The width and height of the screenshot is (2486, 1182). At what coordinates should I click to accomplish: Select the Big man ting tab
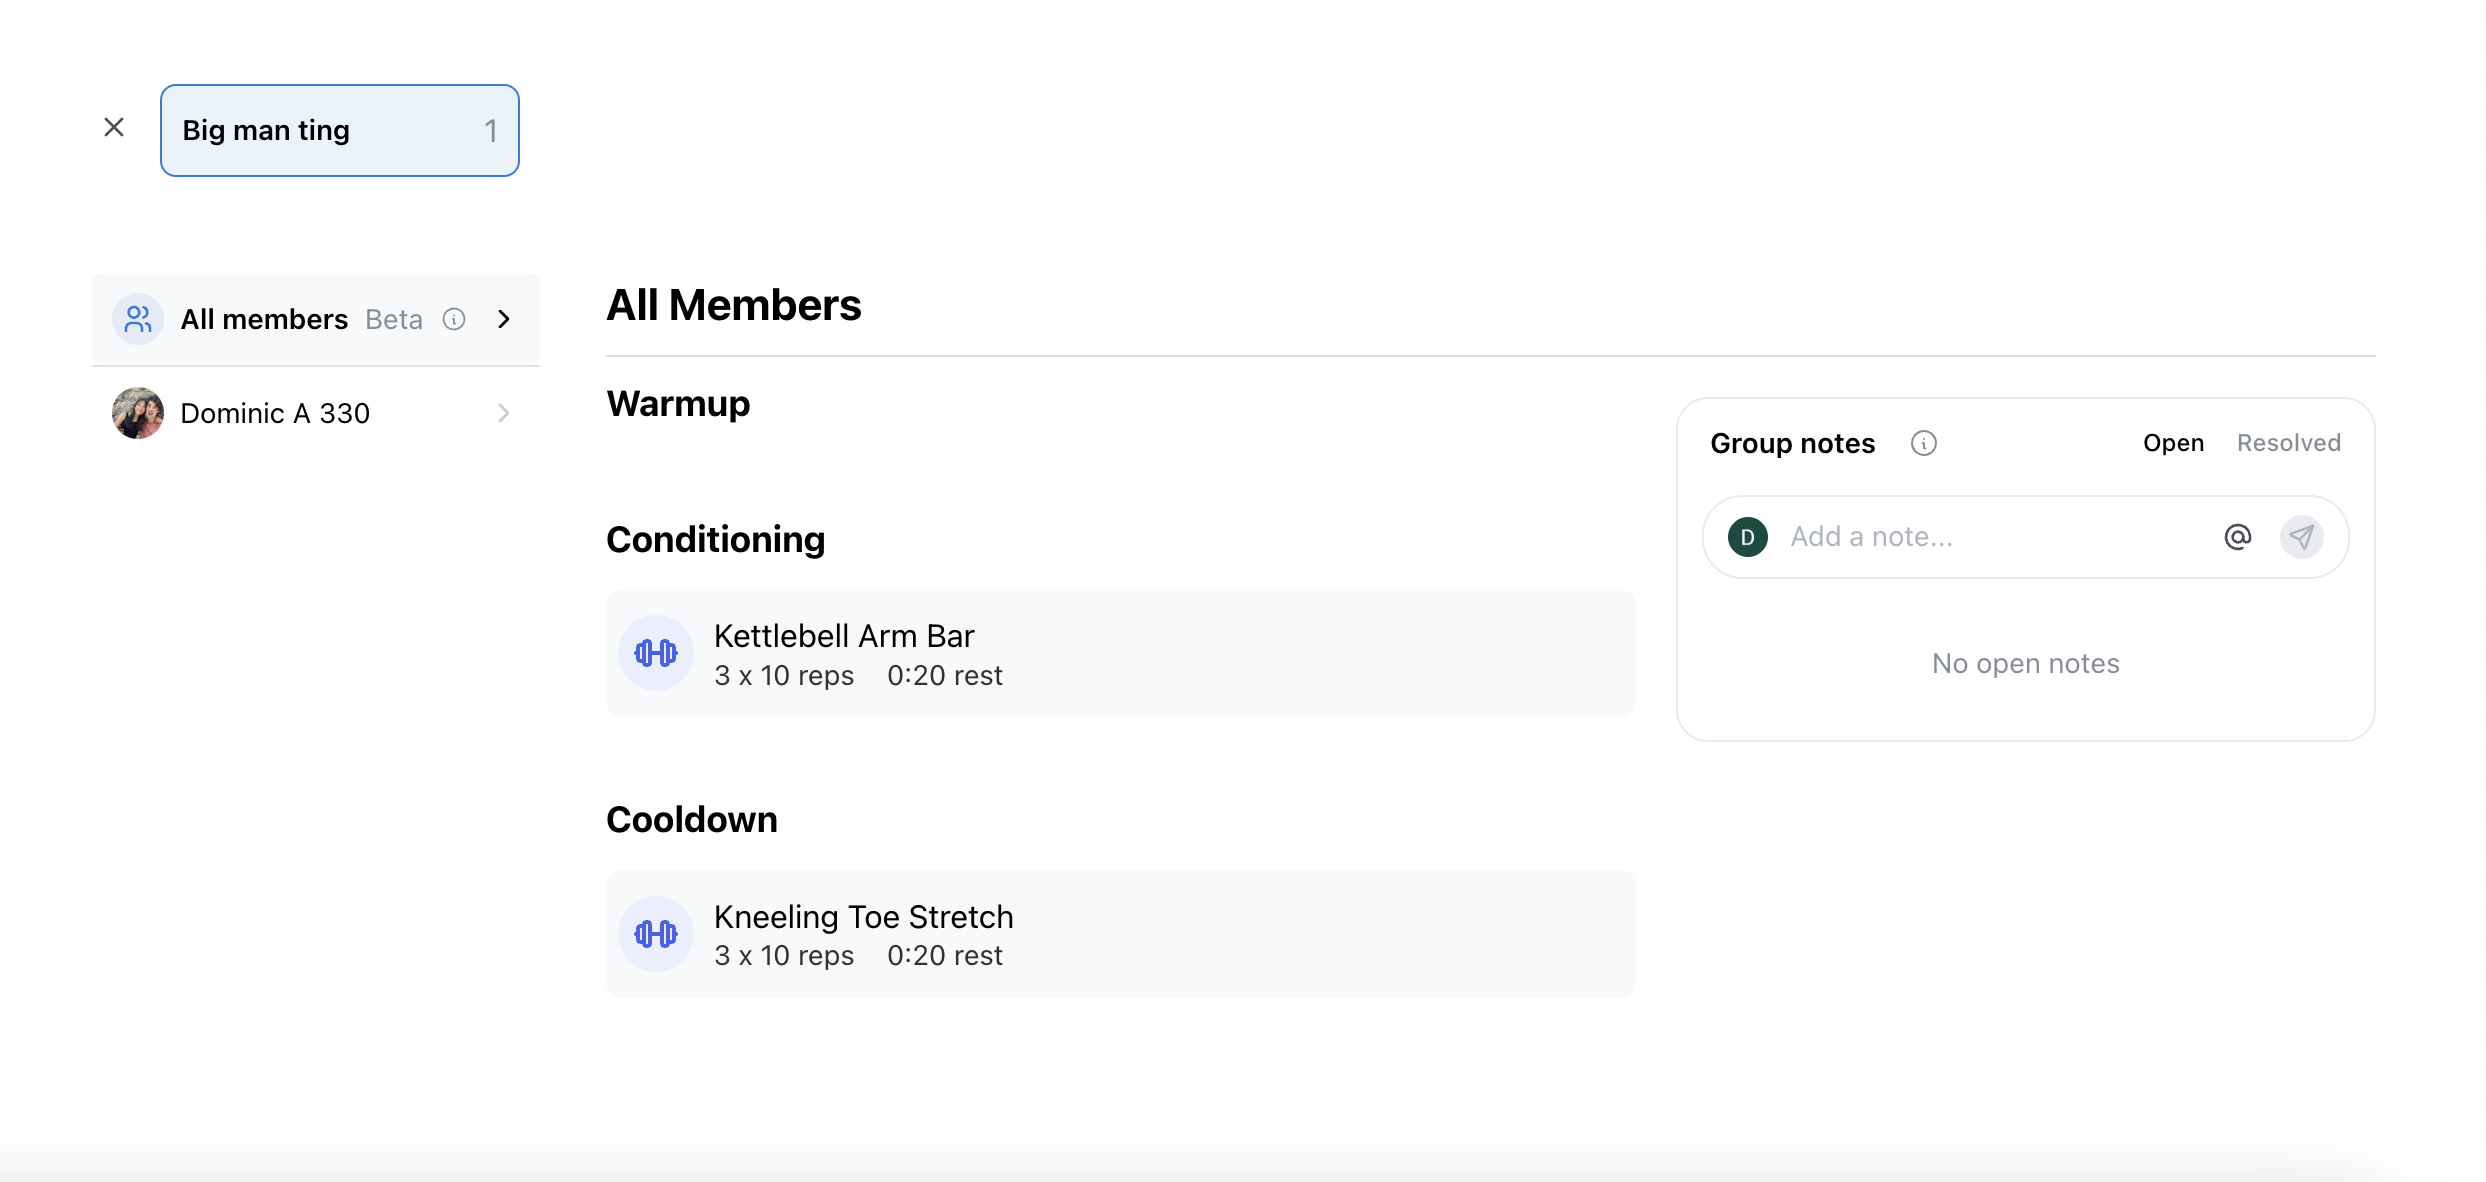pyautogui.click(x=265, y=130)
